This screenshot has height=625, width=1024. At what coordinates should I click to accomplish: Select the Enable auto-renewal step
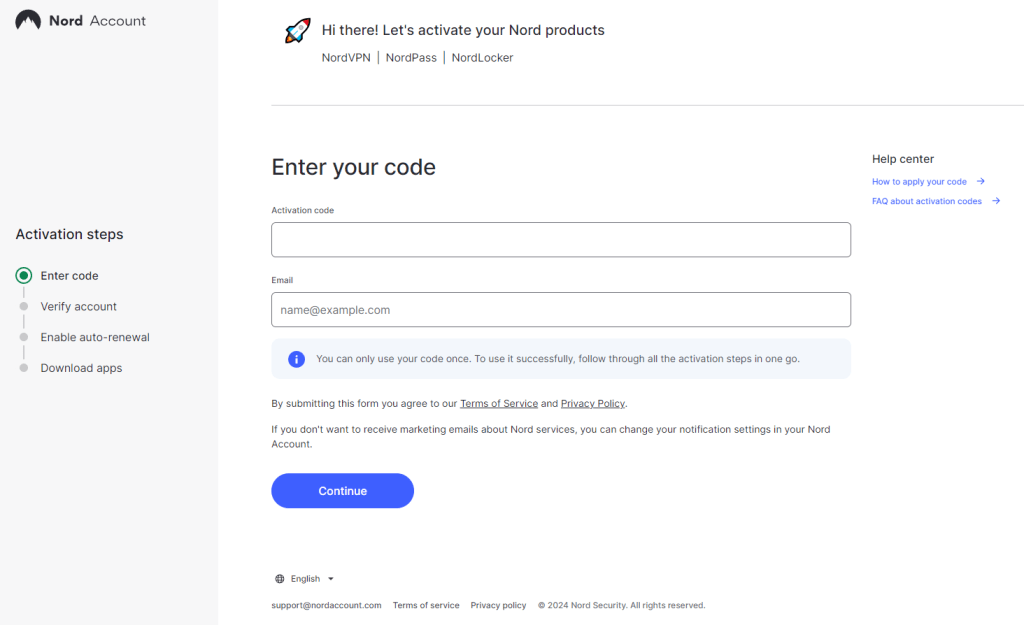coord(94,338)
